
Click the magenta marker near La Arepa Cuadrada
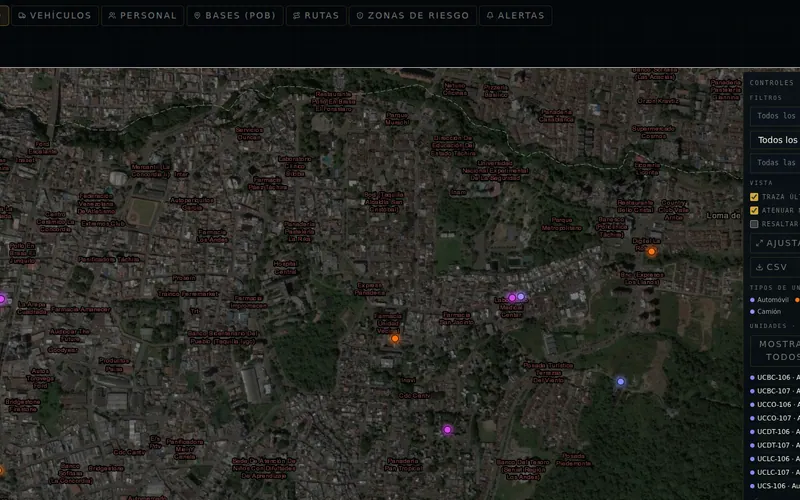(2, 299)
